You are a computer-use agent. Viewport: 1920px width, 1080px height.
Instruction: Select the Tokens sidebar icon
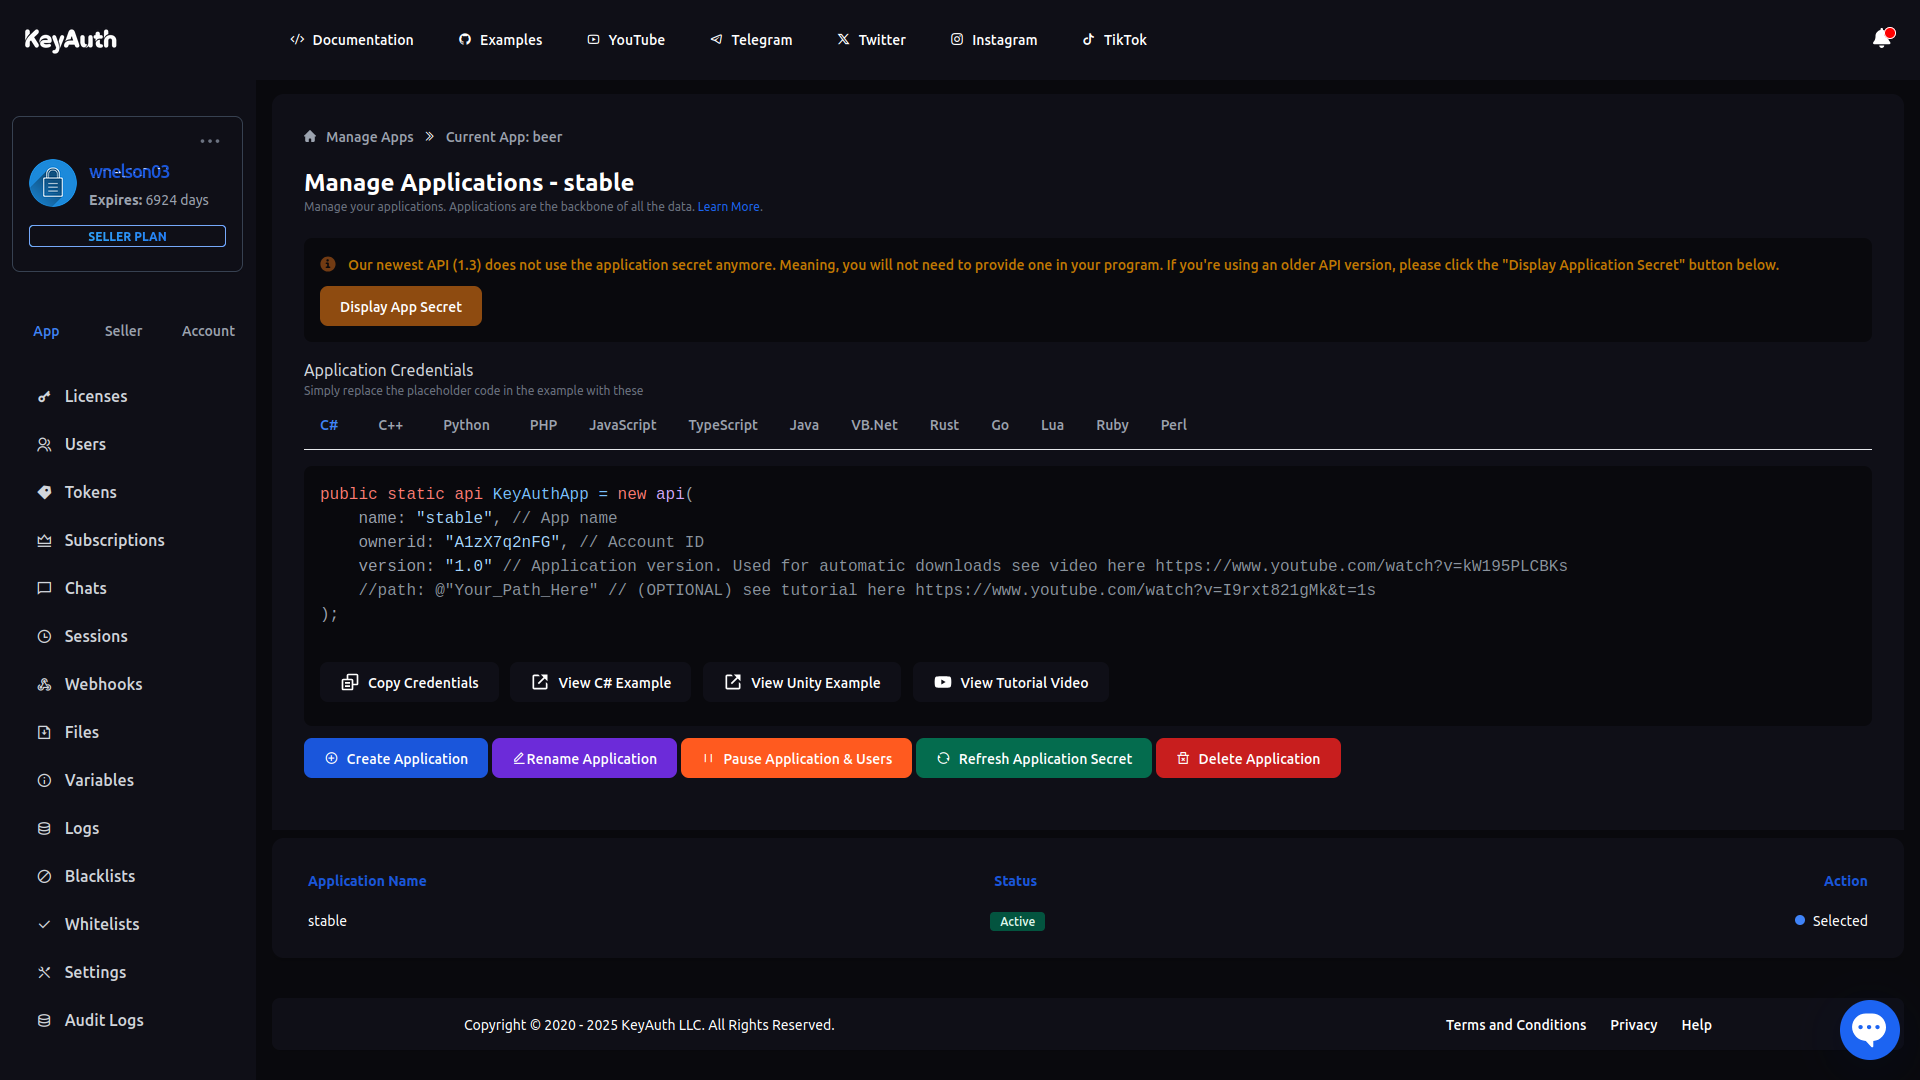click(44, 492)
